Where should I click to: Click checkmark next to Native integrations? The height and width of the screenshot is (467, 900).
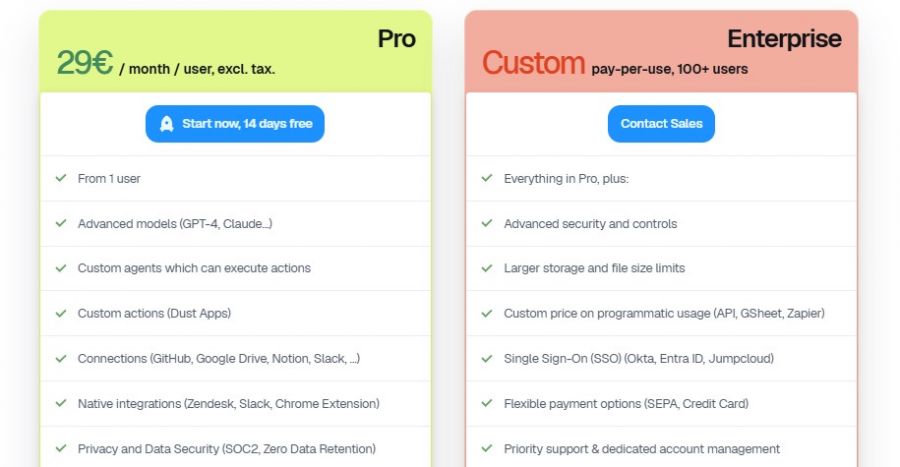point(61,403)
